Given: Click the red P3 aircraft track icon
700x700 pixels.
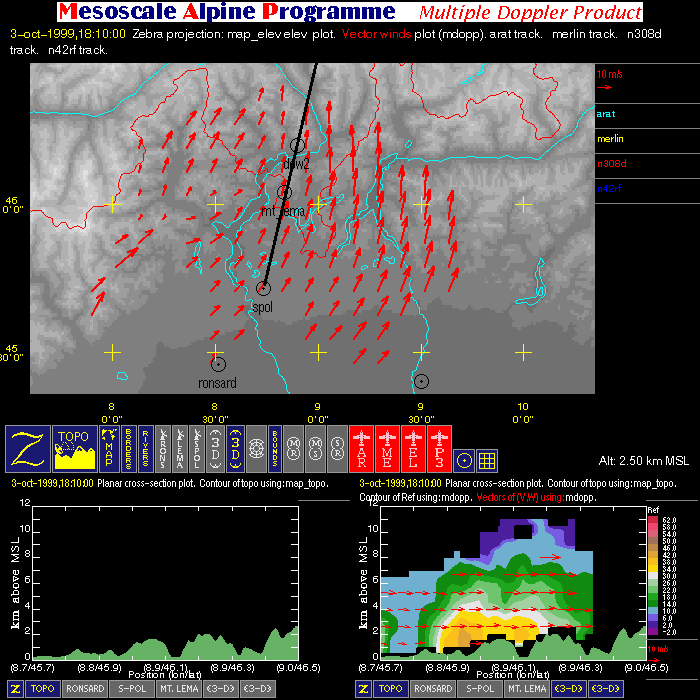Looking at the screenshot, I should pos(438,448).
